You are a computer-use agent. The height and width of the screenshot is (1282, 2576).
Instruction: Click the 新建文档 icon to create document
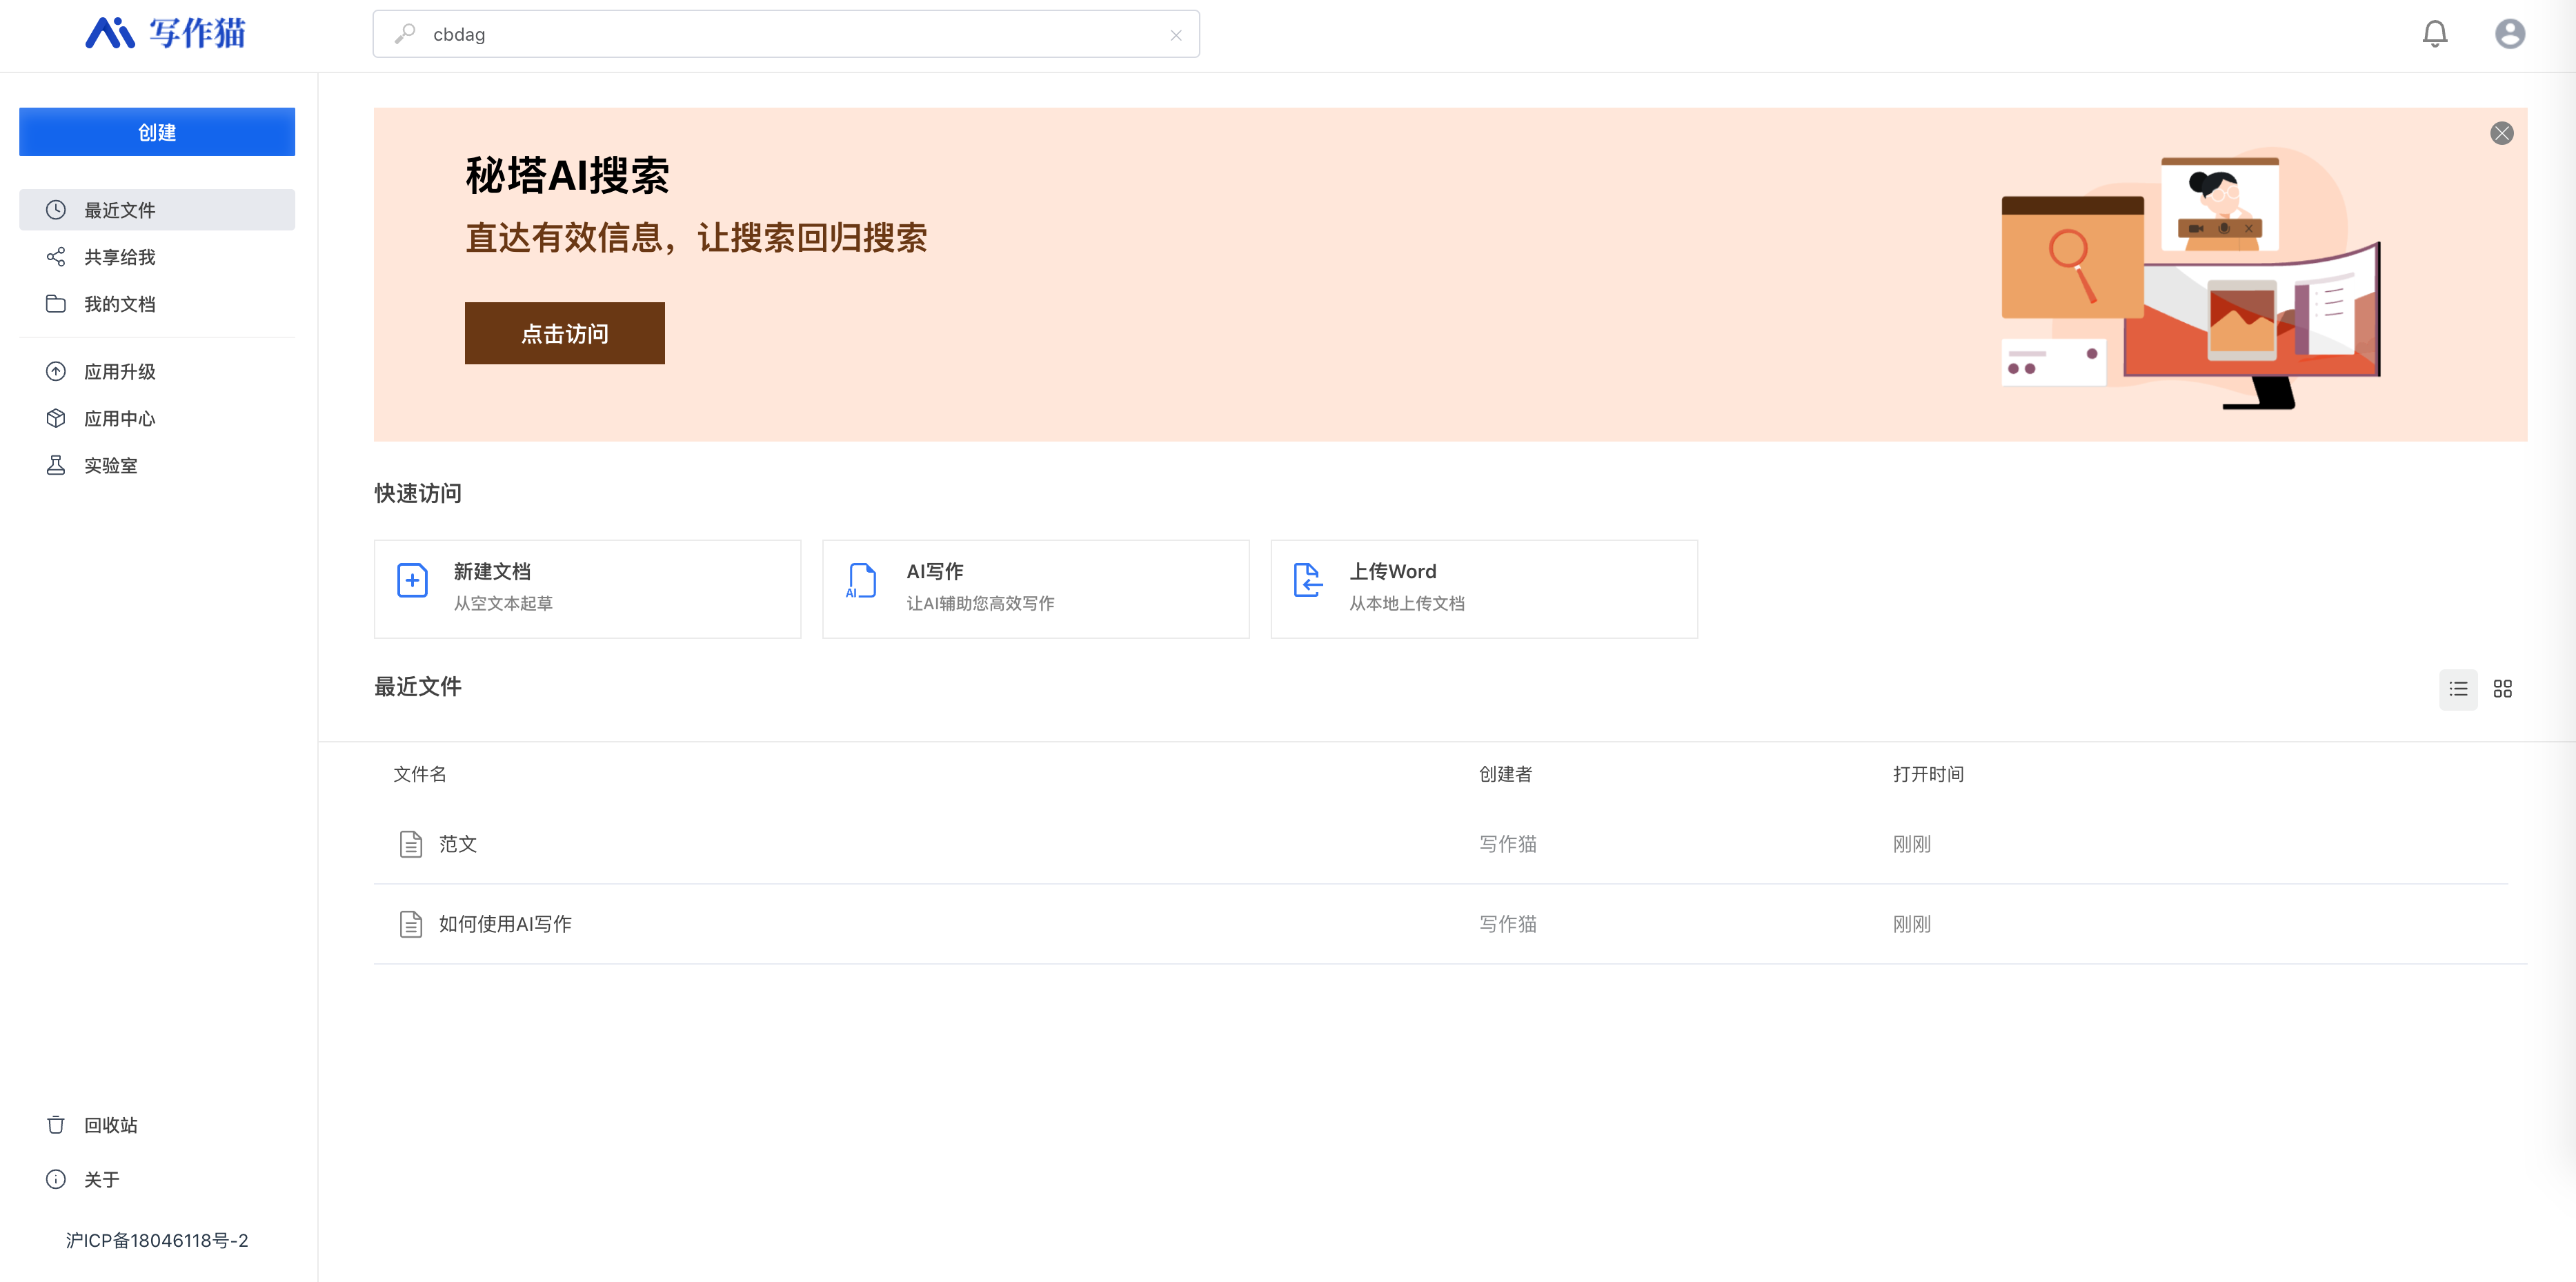coord(414,584)
